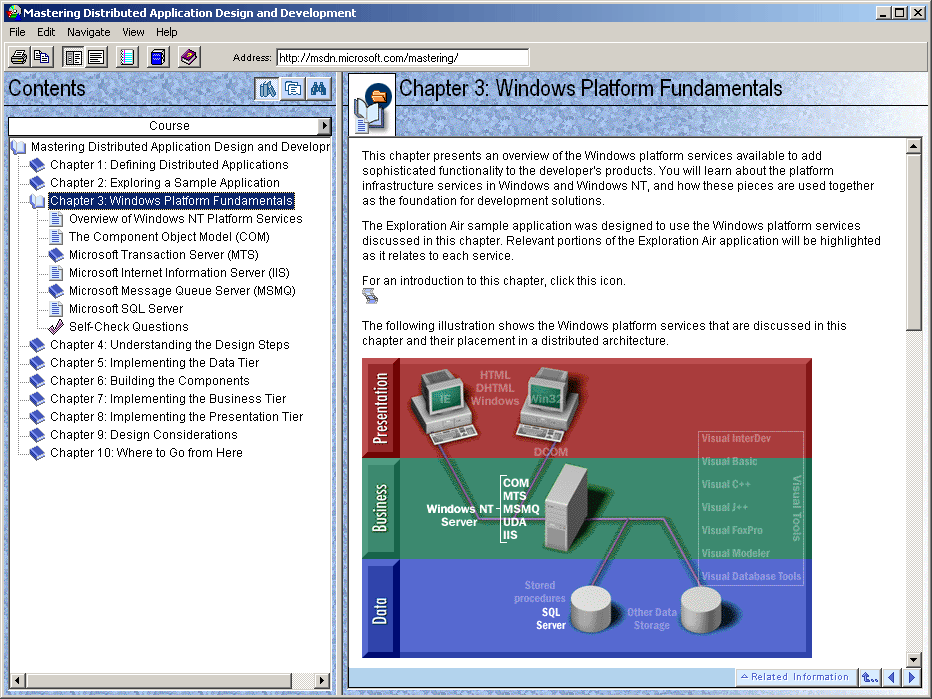Click the Microsoft Transaction Server (MTS) book icon

pyautogui.click(x=56, y=255)
